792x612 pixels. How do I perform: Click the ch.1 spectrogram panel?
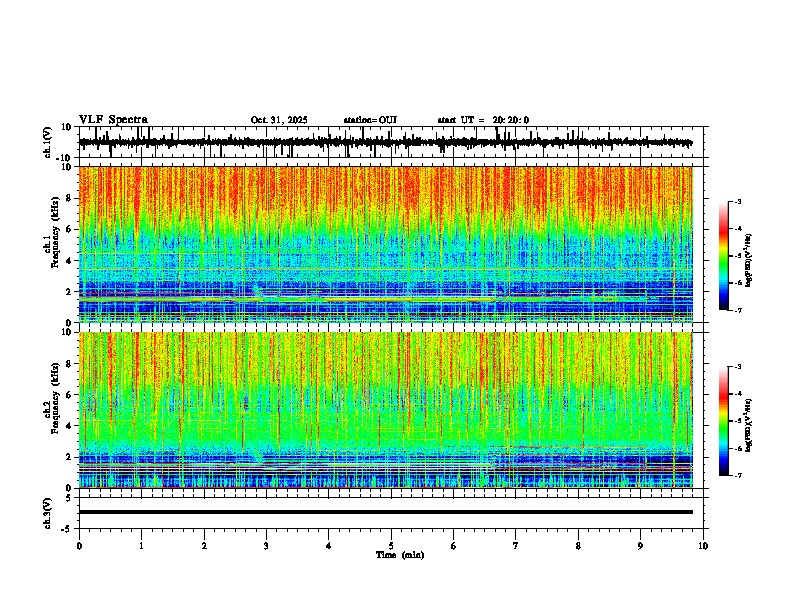pos(385,244)
